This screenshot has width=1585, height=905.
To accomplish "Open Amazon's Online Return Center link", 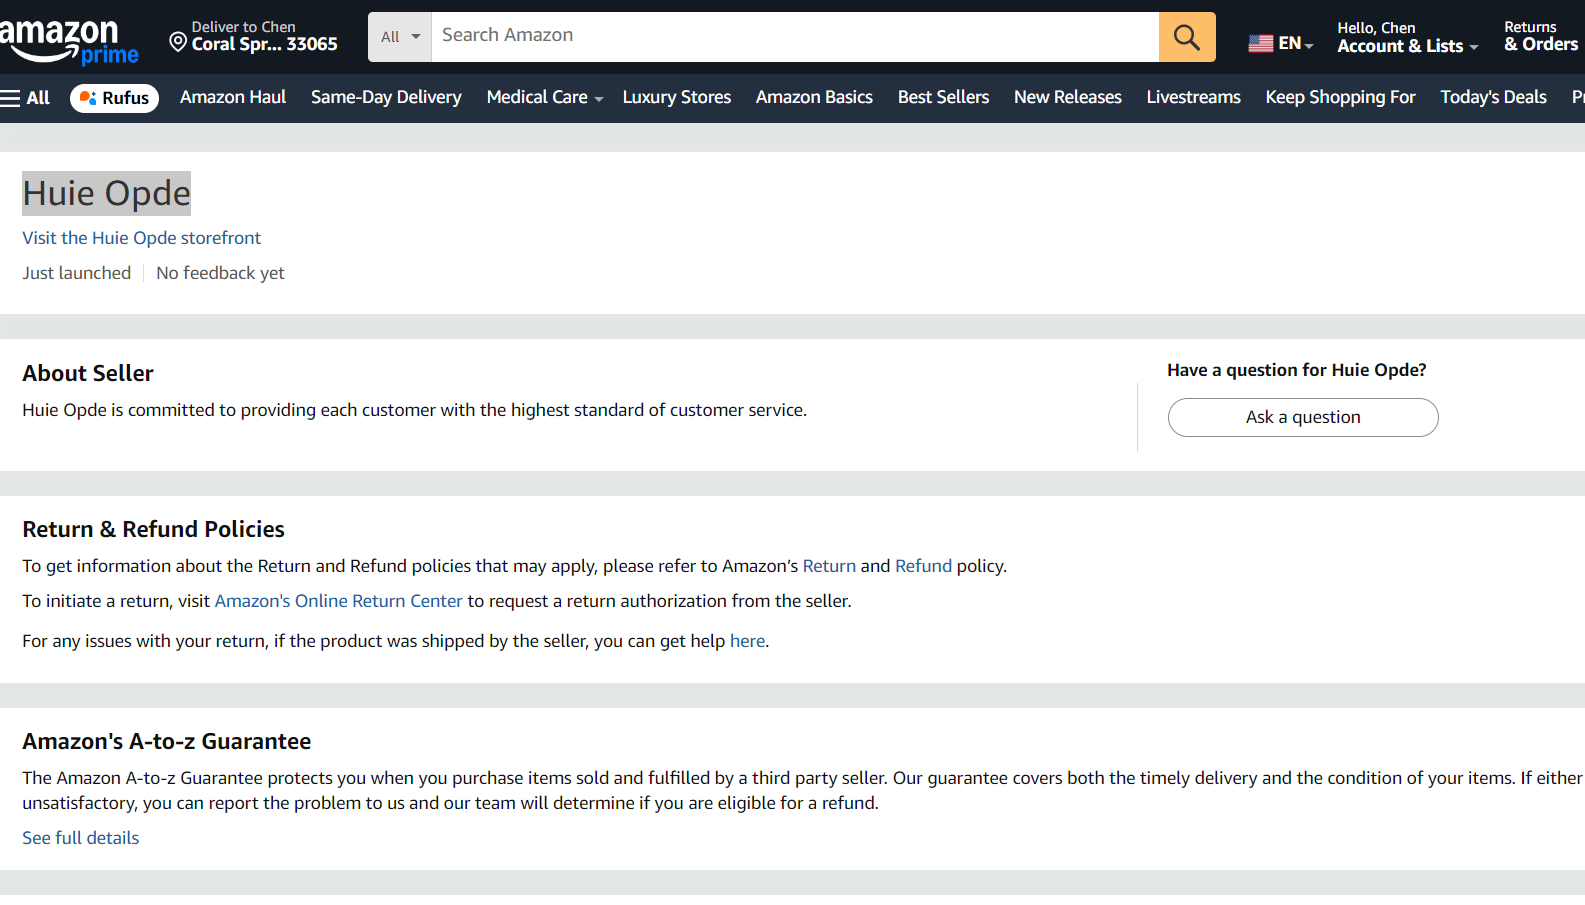I will 338,601.
